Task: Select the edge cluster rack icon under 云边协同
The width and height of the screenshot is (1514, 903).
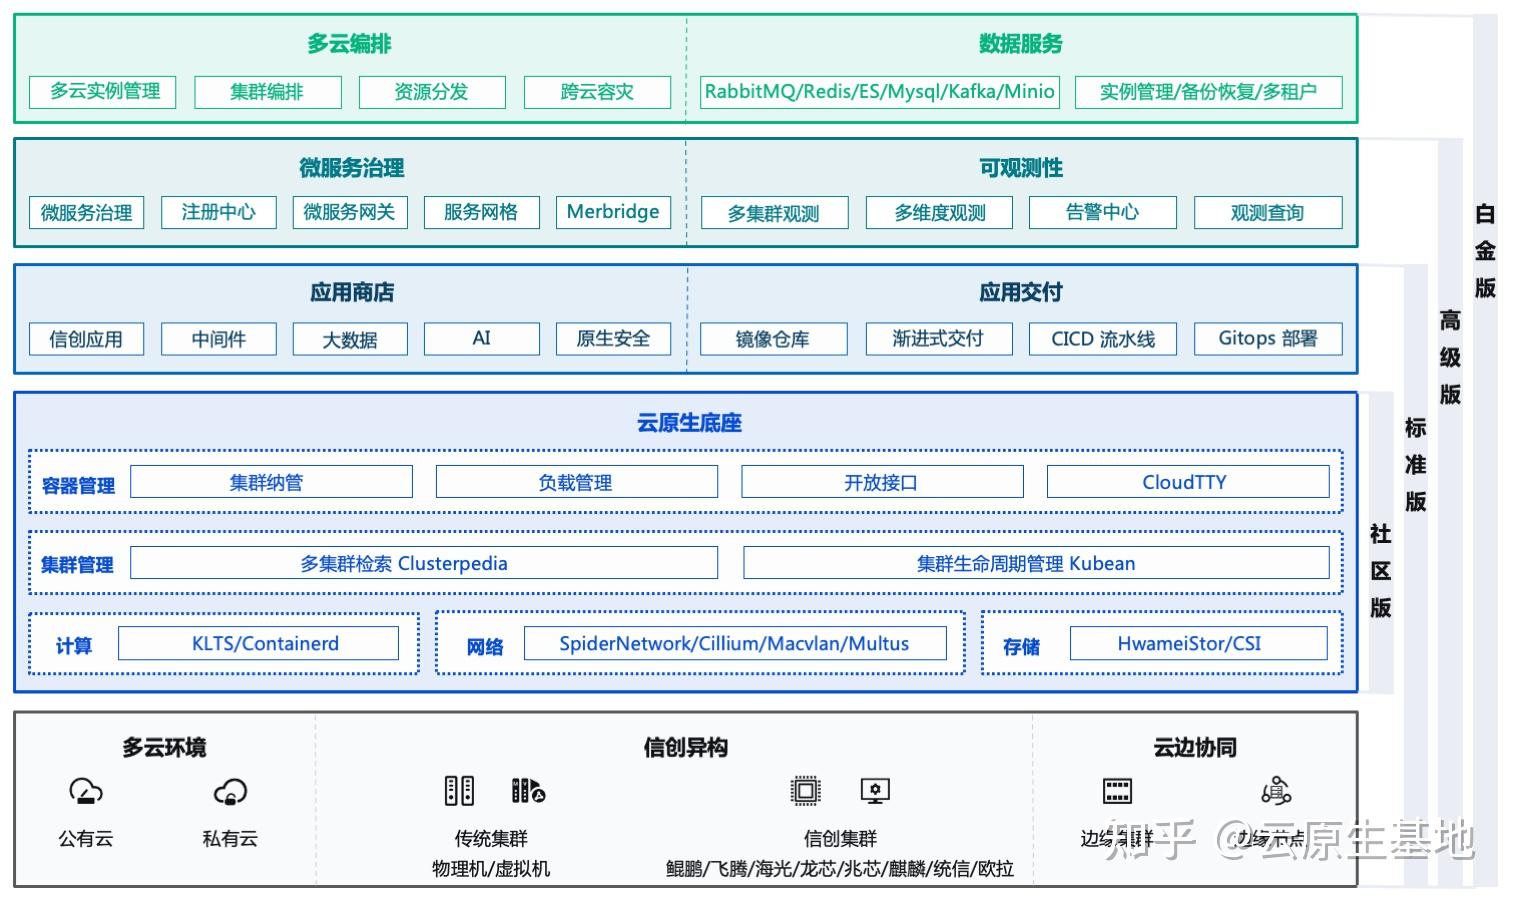Action: [x=1117, y=791]
